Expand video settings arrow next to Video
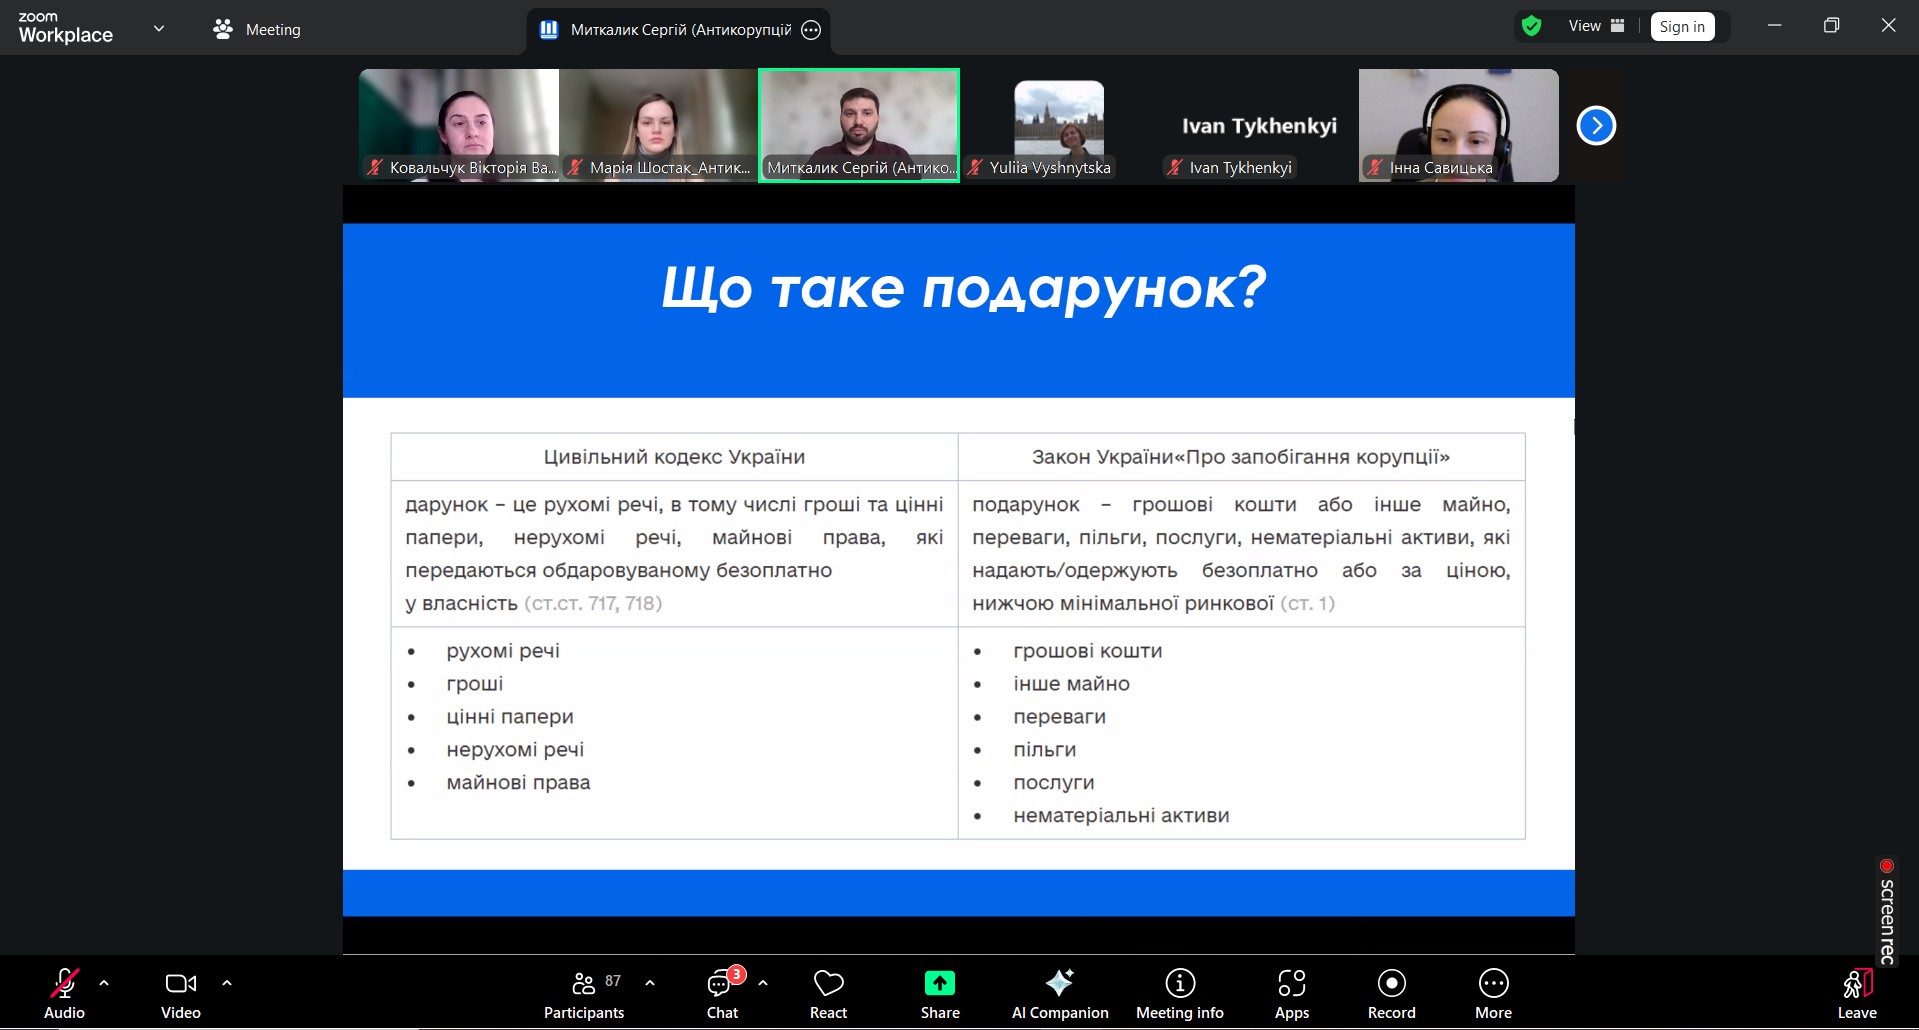Screen dimensions: 1919x1030 click(227, 983)
